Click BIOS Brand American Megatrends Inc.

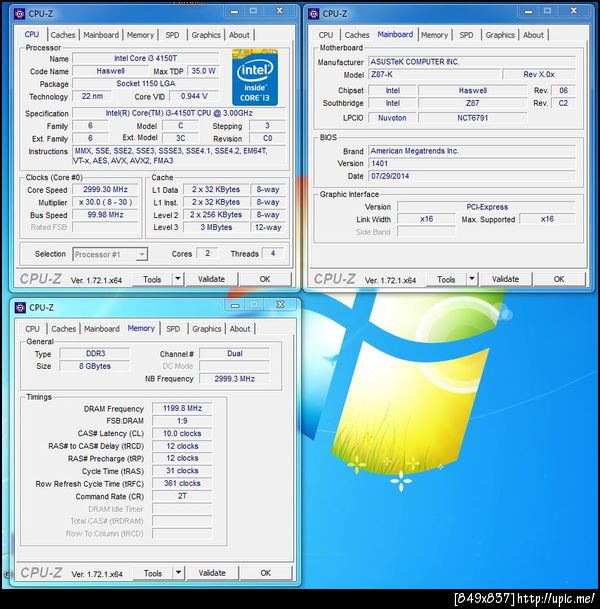tap(472, 151)
